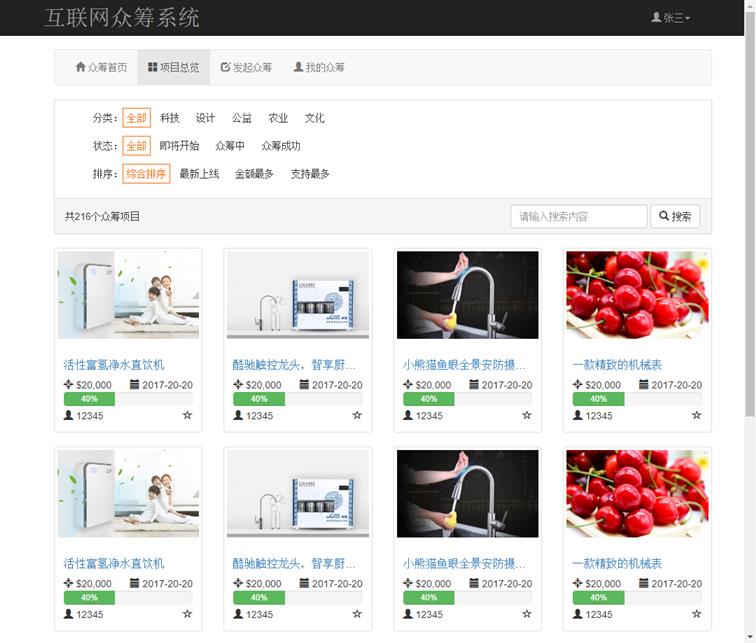The image size is (756, 643).
Task: Click calendar icon on top-row 一款精致的机械表 card
Action: pos(644,384)
